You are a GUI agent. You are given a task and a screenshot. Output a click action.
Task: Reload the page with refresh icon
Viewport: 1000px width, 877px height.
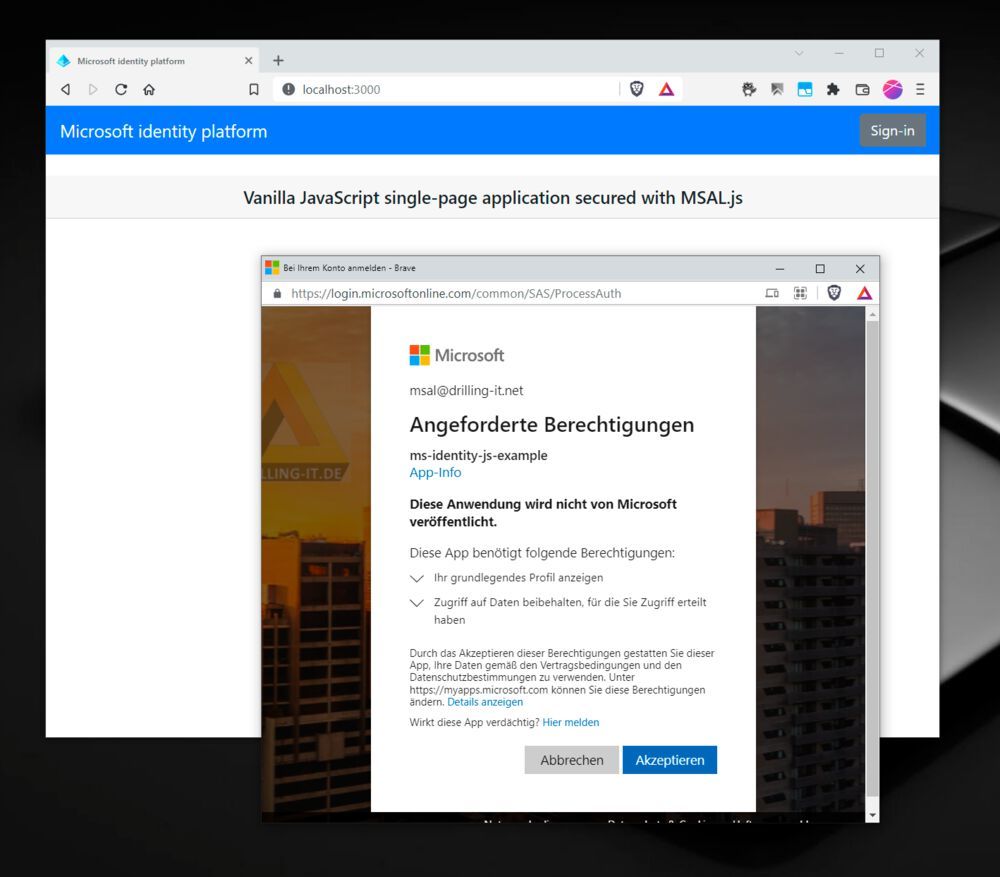(x=121, y=89)
